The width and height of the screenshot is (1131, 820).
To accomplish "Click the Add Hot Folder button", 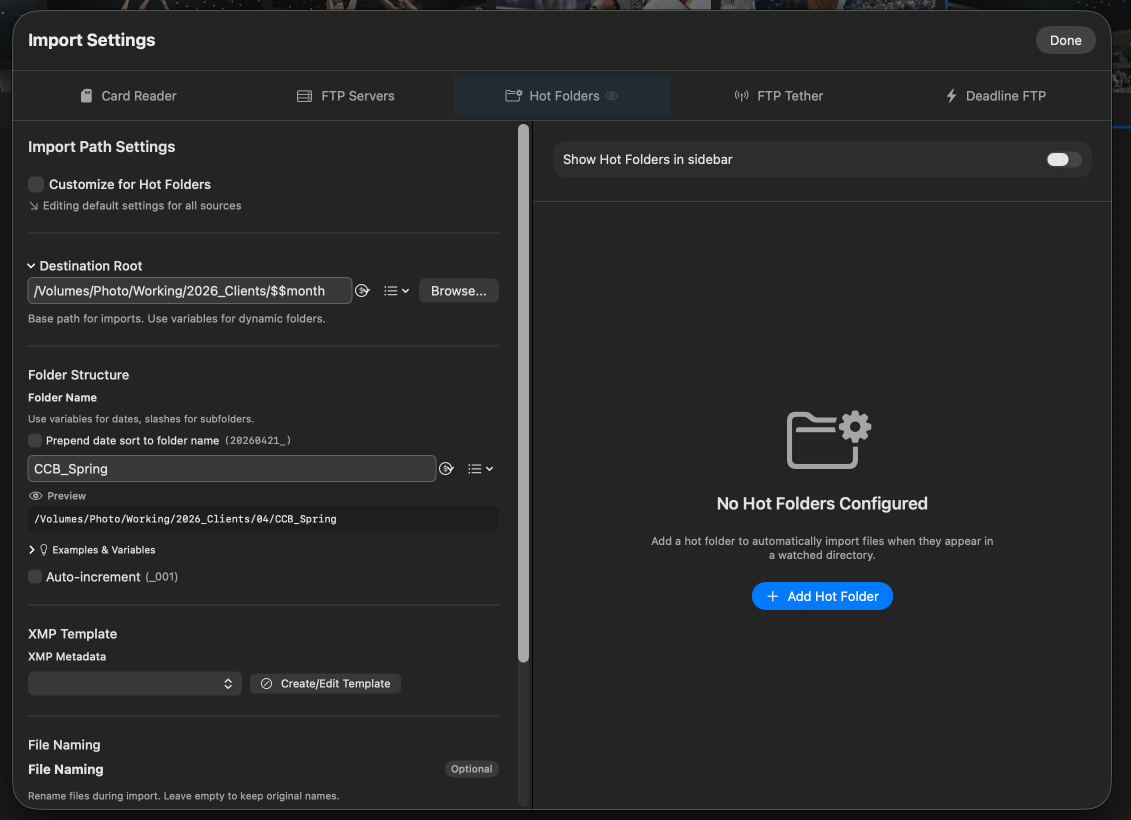I will pyautogui.click(x=822, y=596).
